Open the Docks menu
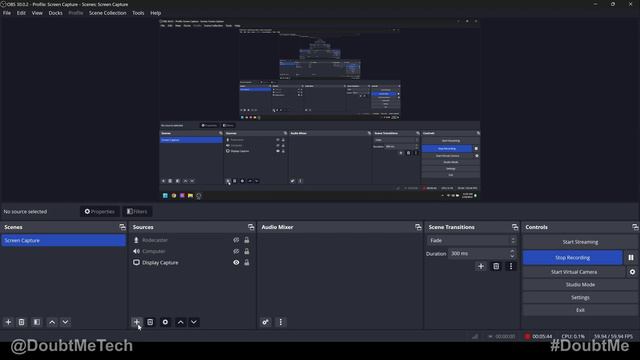The height and width of the screenshot is (360, 640). (x=56, y=13)
